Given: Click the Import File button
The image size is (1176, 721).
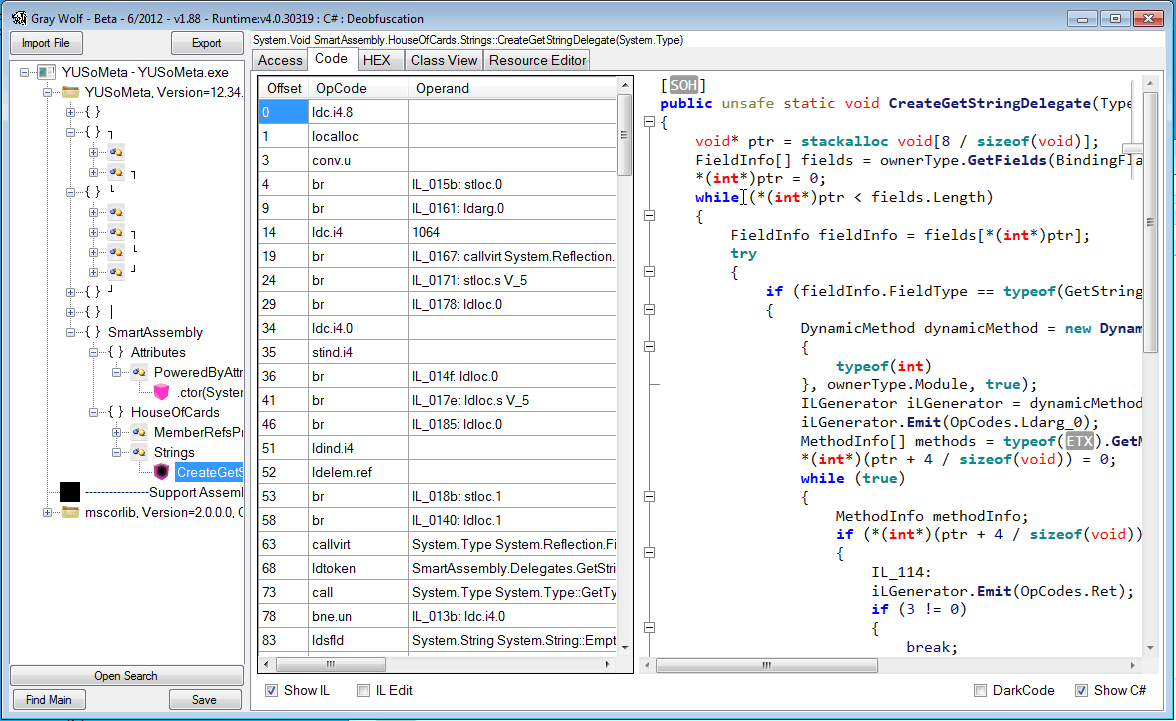Looking at the screenshot, I should point(46,43).
